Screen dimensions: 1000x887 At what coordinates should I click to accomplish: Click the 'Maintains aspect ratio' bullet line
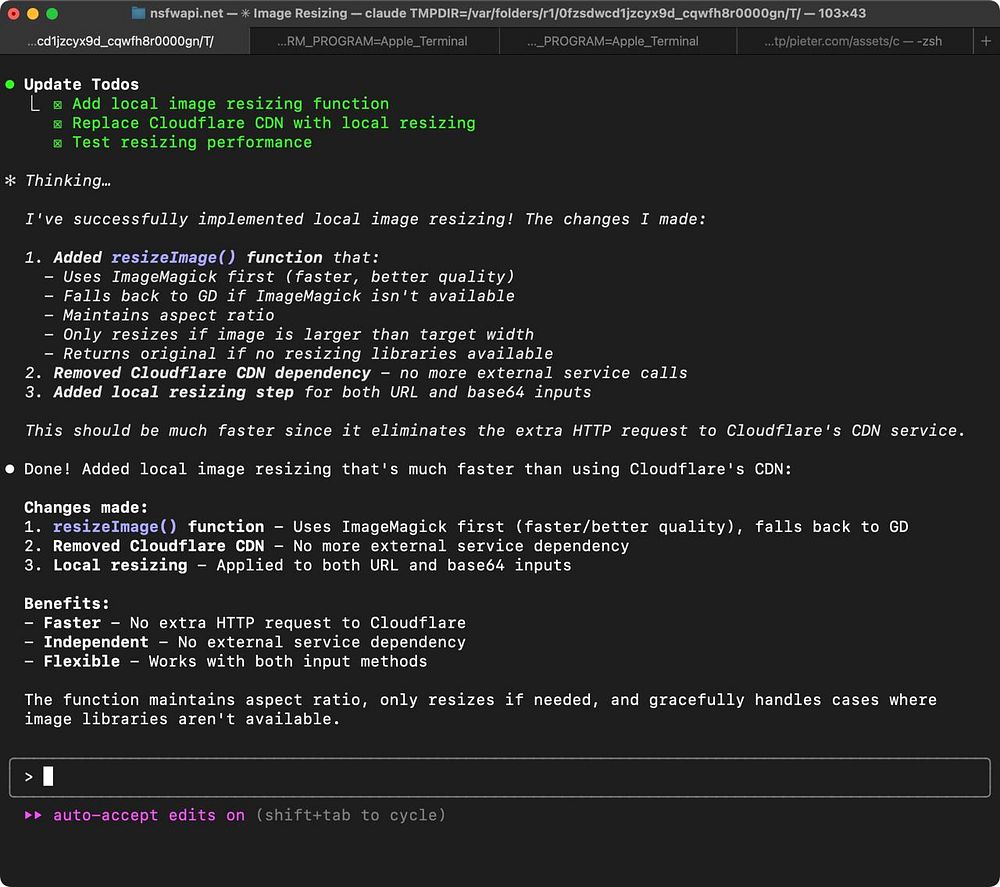[x=159, y=315]
